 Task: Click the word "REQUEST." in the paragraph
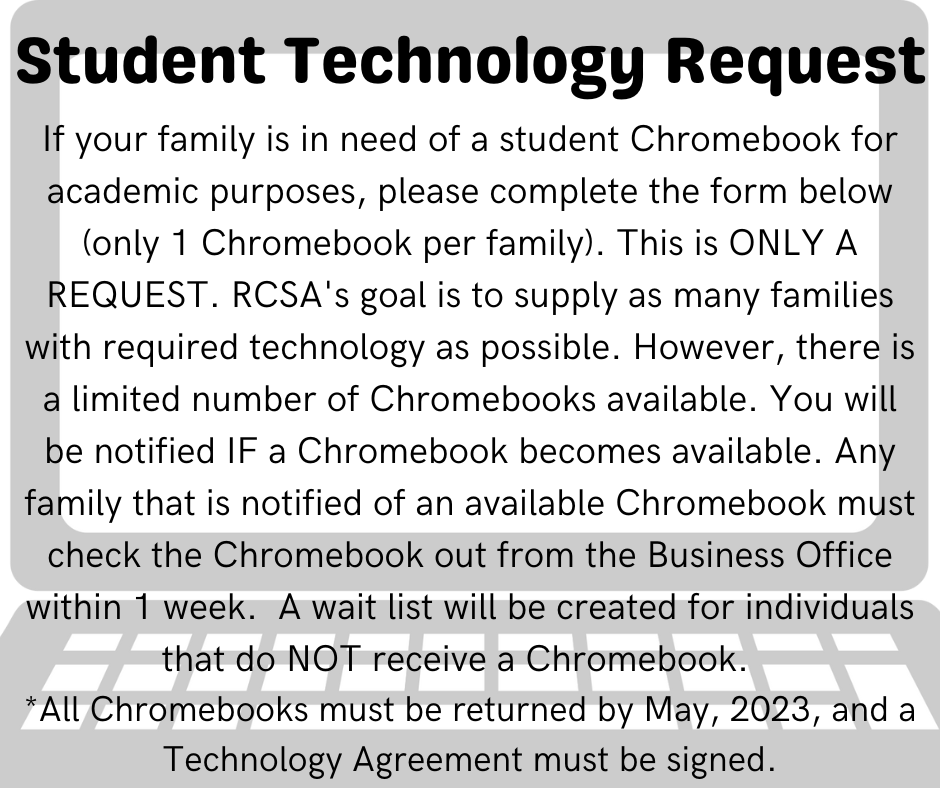pyautogui.click(x=123, y=296)
